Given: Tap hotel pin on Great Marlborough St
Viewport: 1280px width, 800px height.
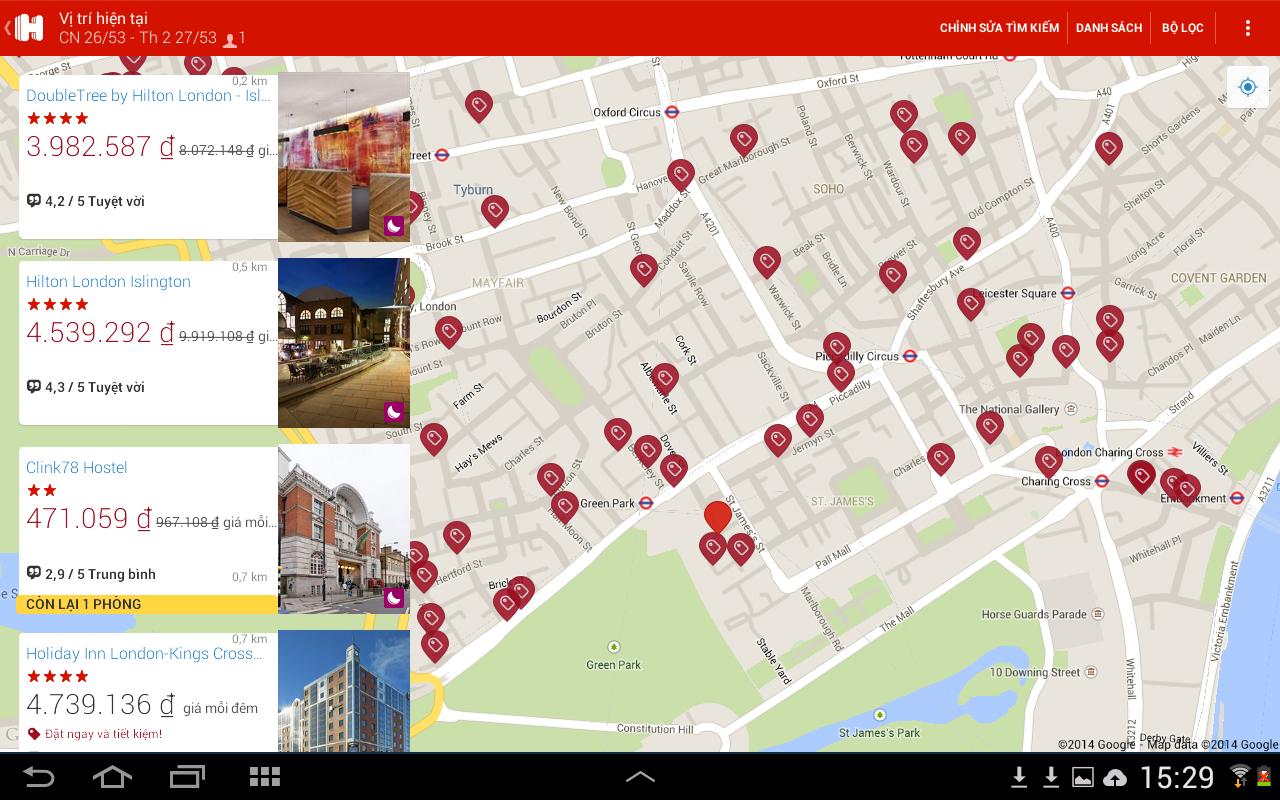Looking at the screenshot, I should tap(743, 140).
